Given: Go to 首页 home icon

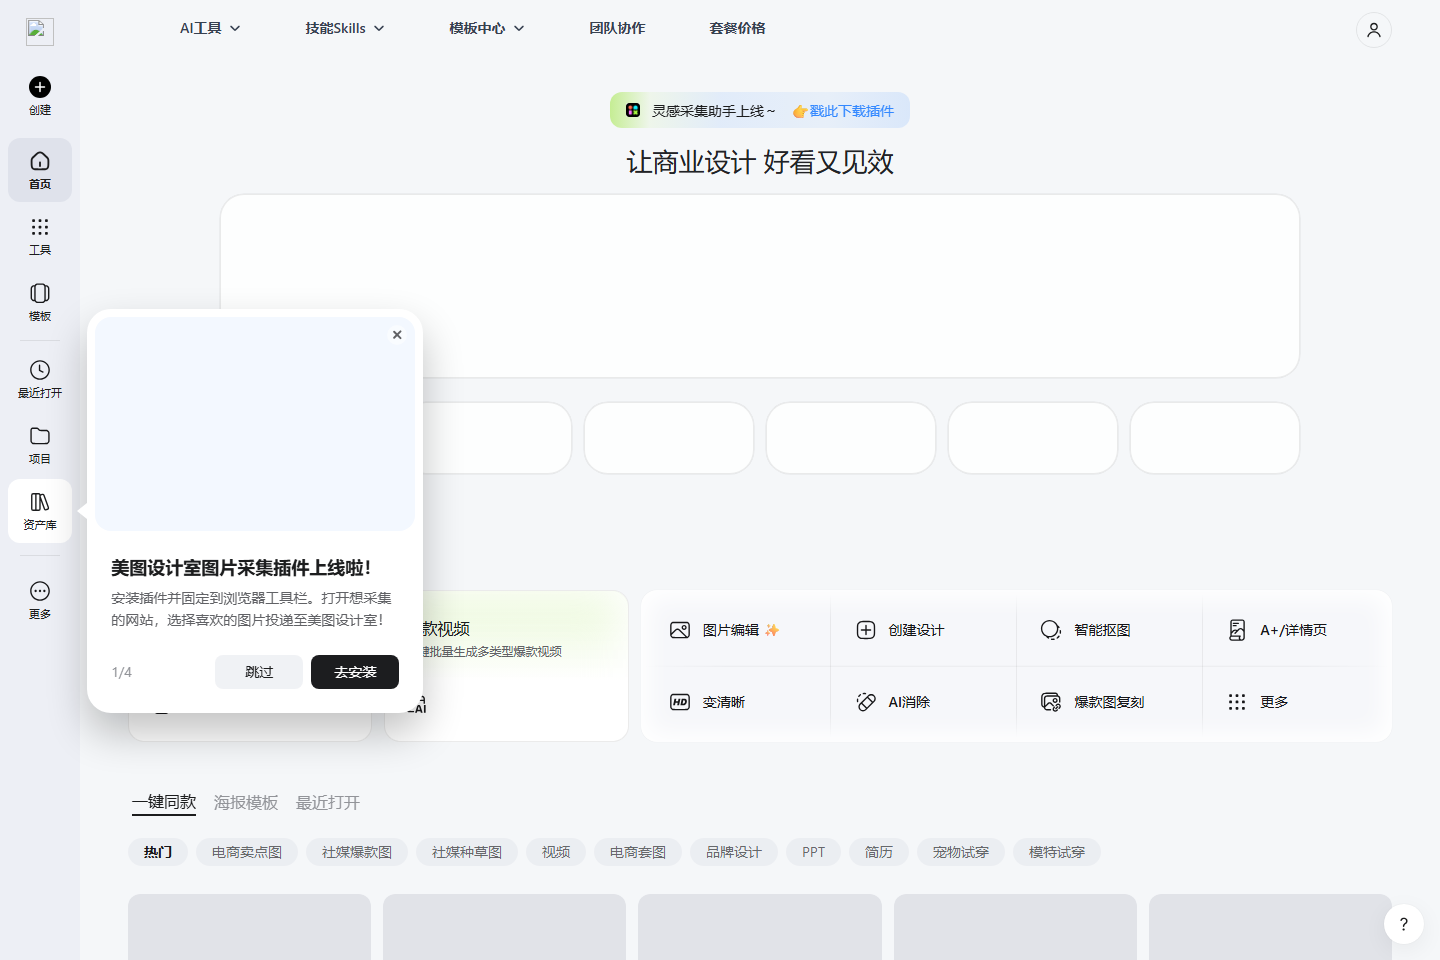Looking at the screenshot, I should pos(40,161).
